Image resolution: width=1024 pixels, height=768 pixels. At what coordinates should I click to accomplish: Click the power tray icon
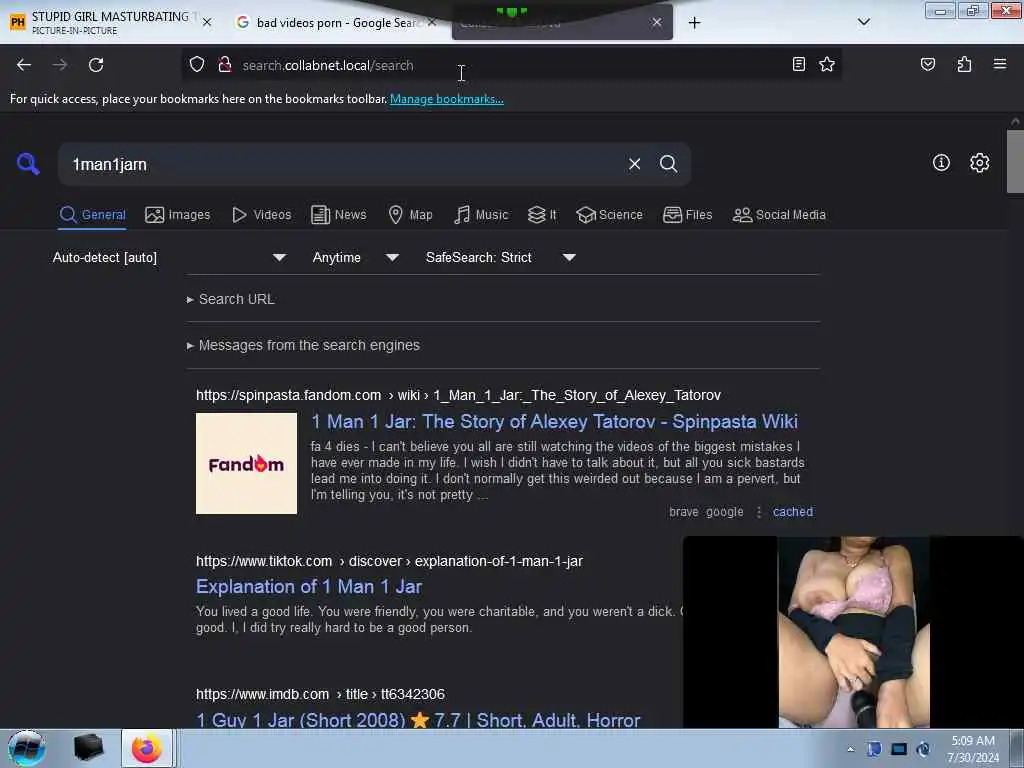(923, 749)
